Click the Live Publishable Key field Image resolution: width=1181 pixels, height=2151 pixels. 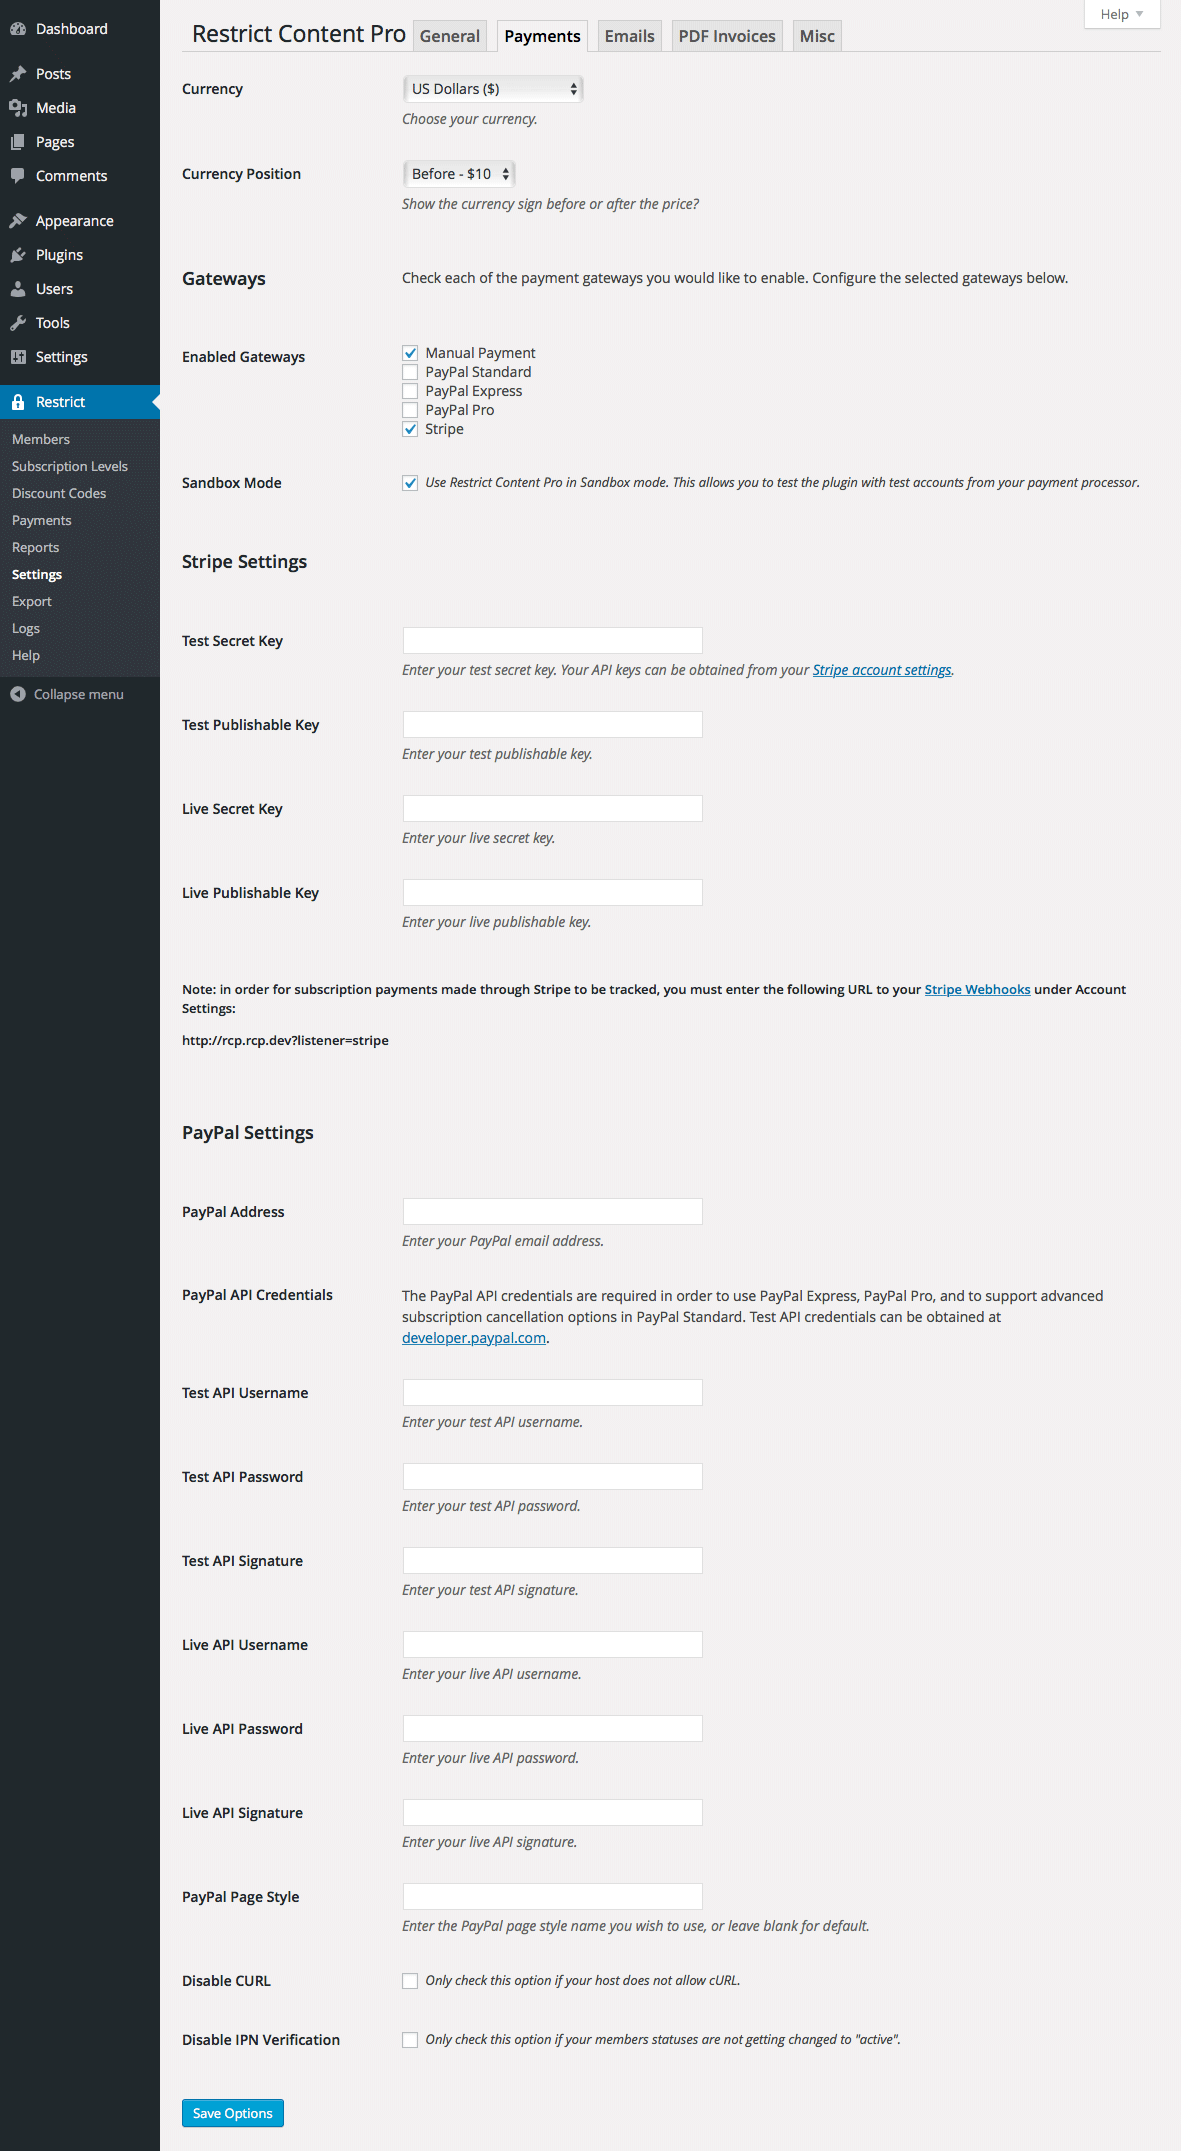[x=553, y=893]
